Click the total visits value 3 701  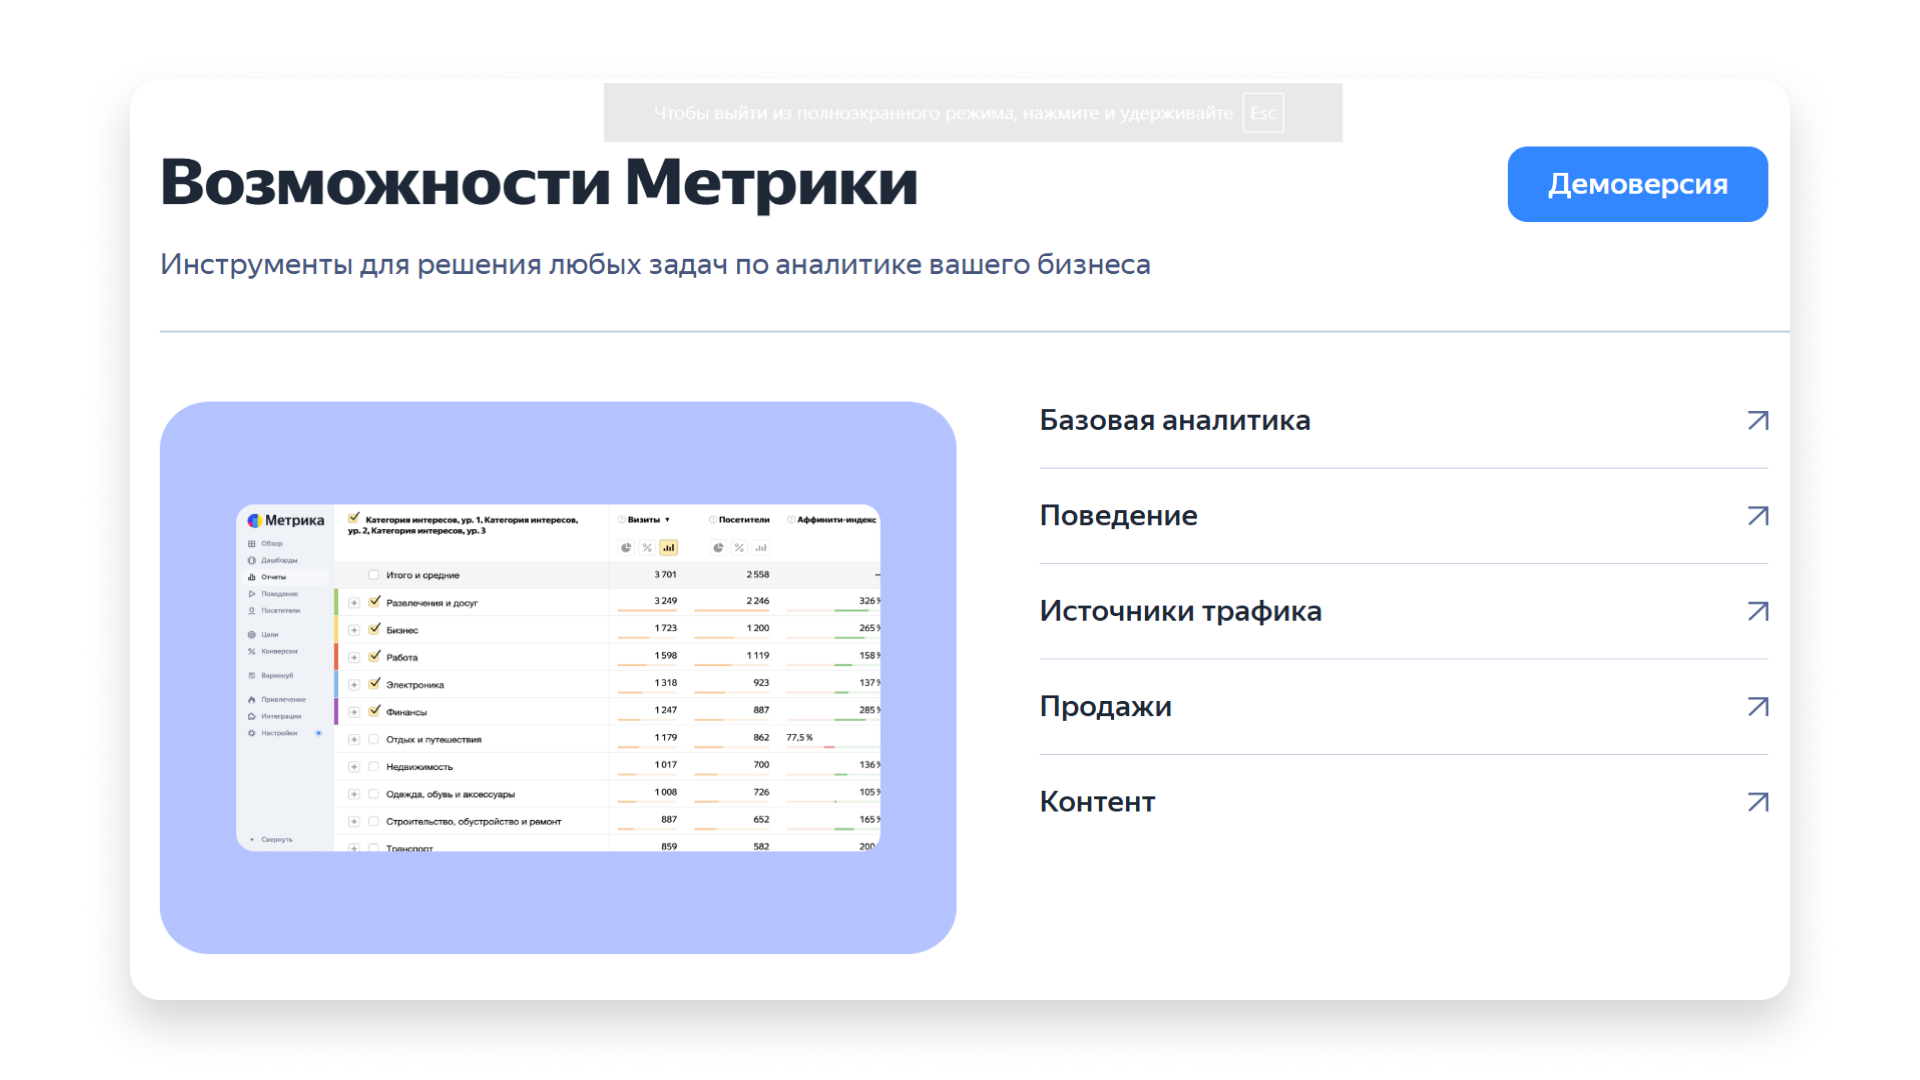(665, 575)
